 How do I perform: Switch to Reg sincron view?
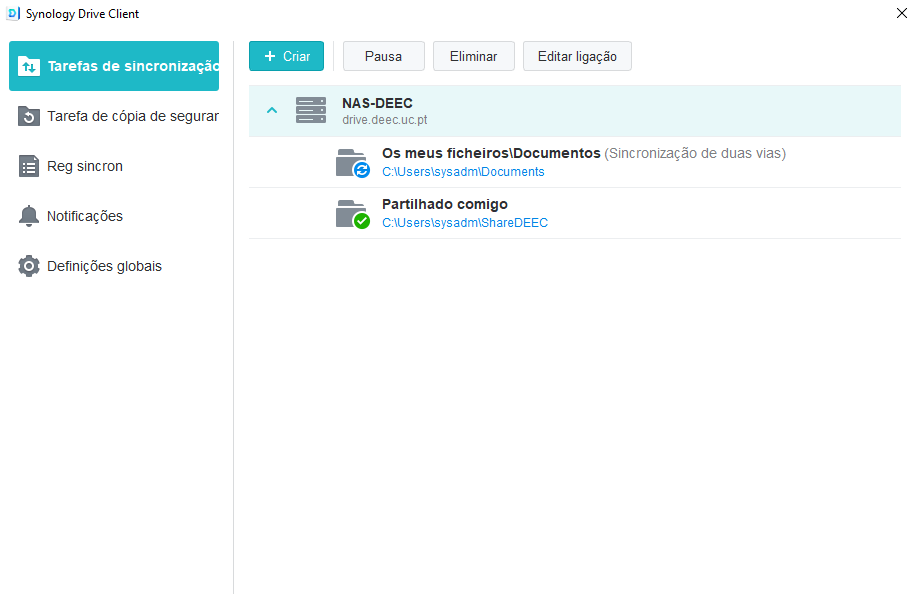point(114,166)
